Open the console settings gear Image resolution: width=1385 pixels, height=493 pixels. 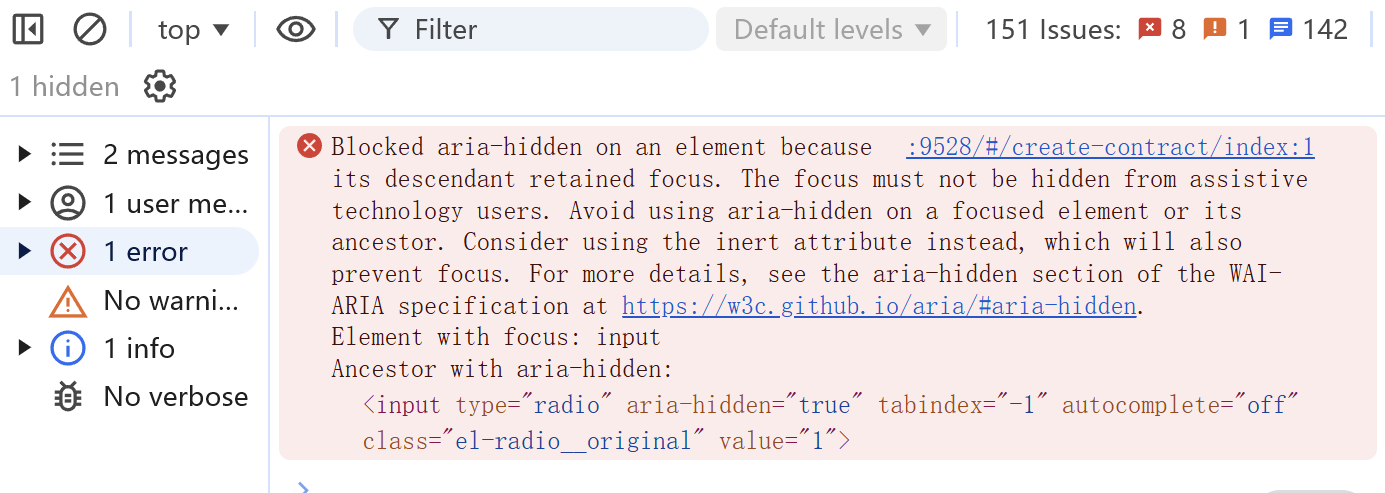point(160,86)
